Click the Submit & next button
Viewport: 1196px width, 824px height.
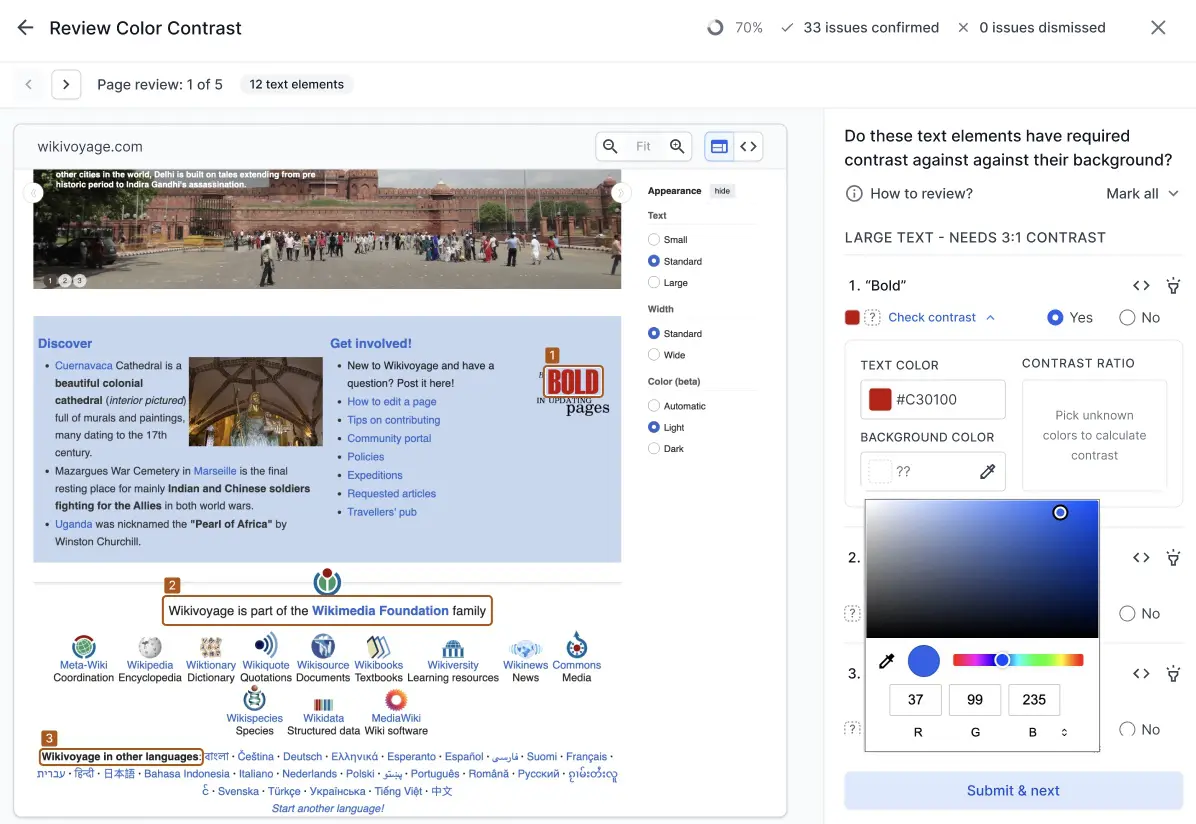tap(1013, 790)
